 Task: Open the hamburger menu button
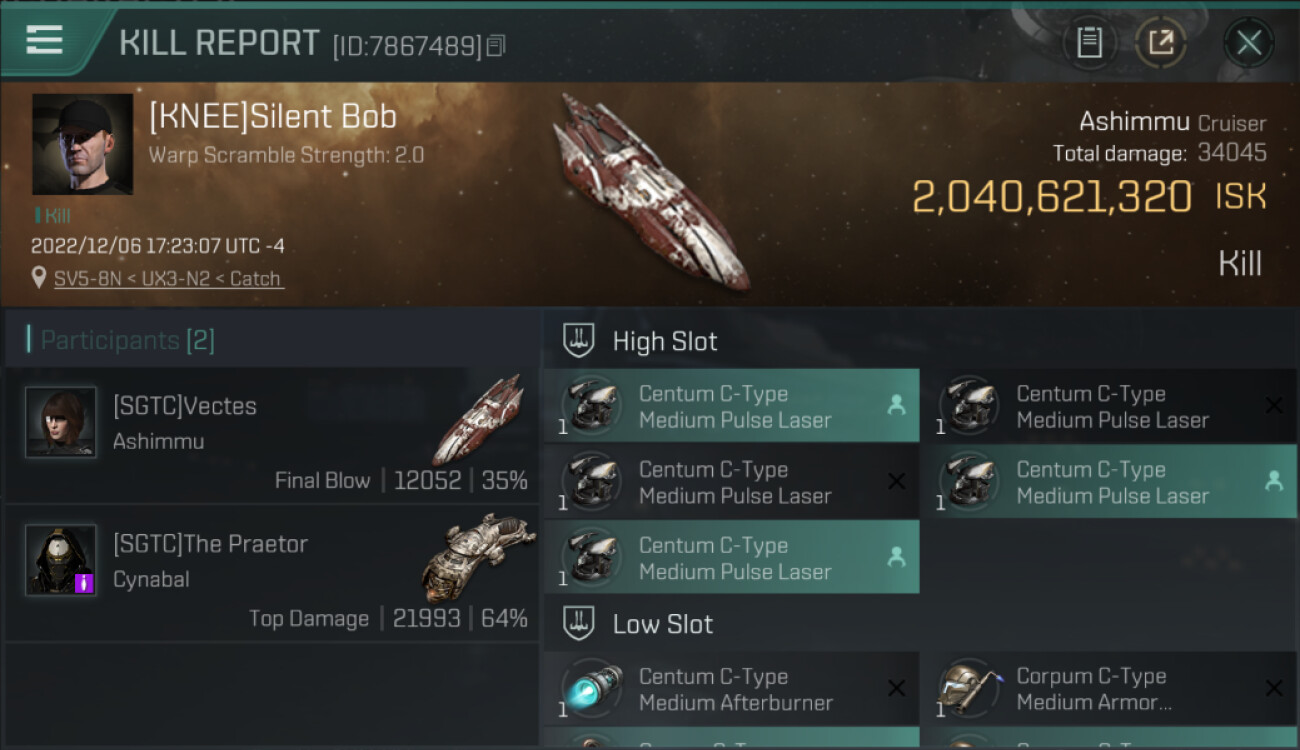pos(45,41)
